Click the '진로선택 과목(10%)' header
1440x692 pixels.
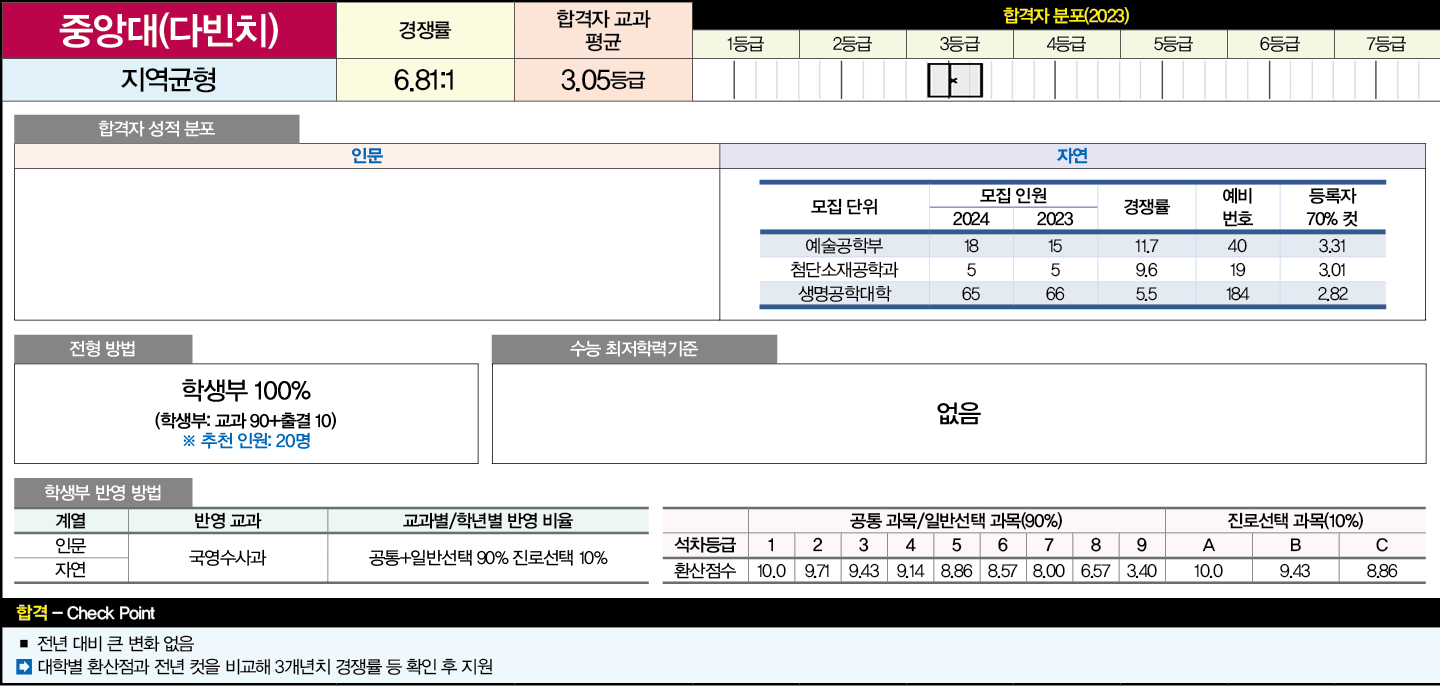[1295, 521]
